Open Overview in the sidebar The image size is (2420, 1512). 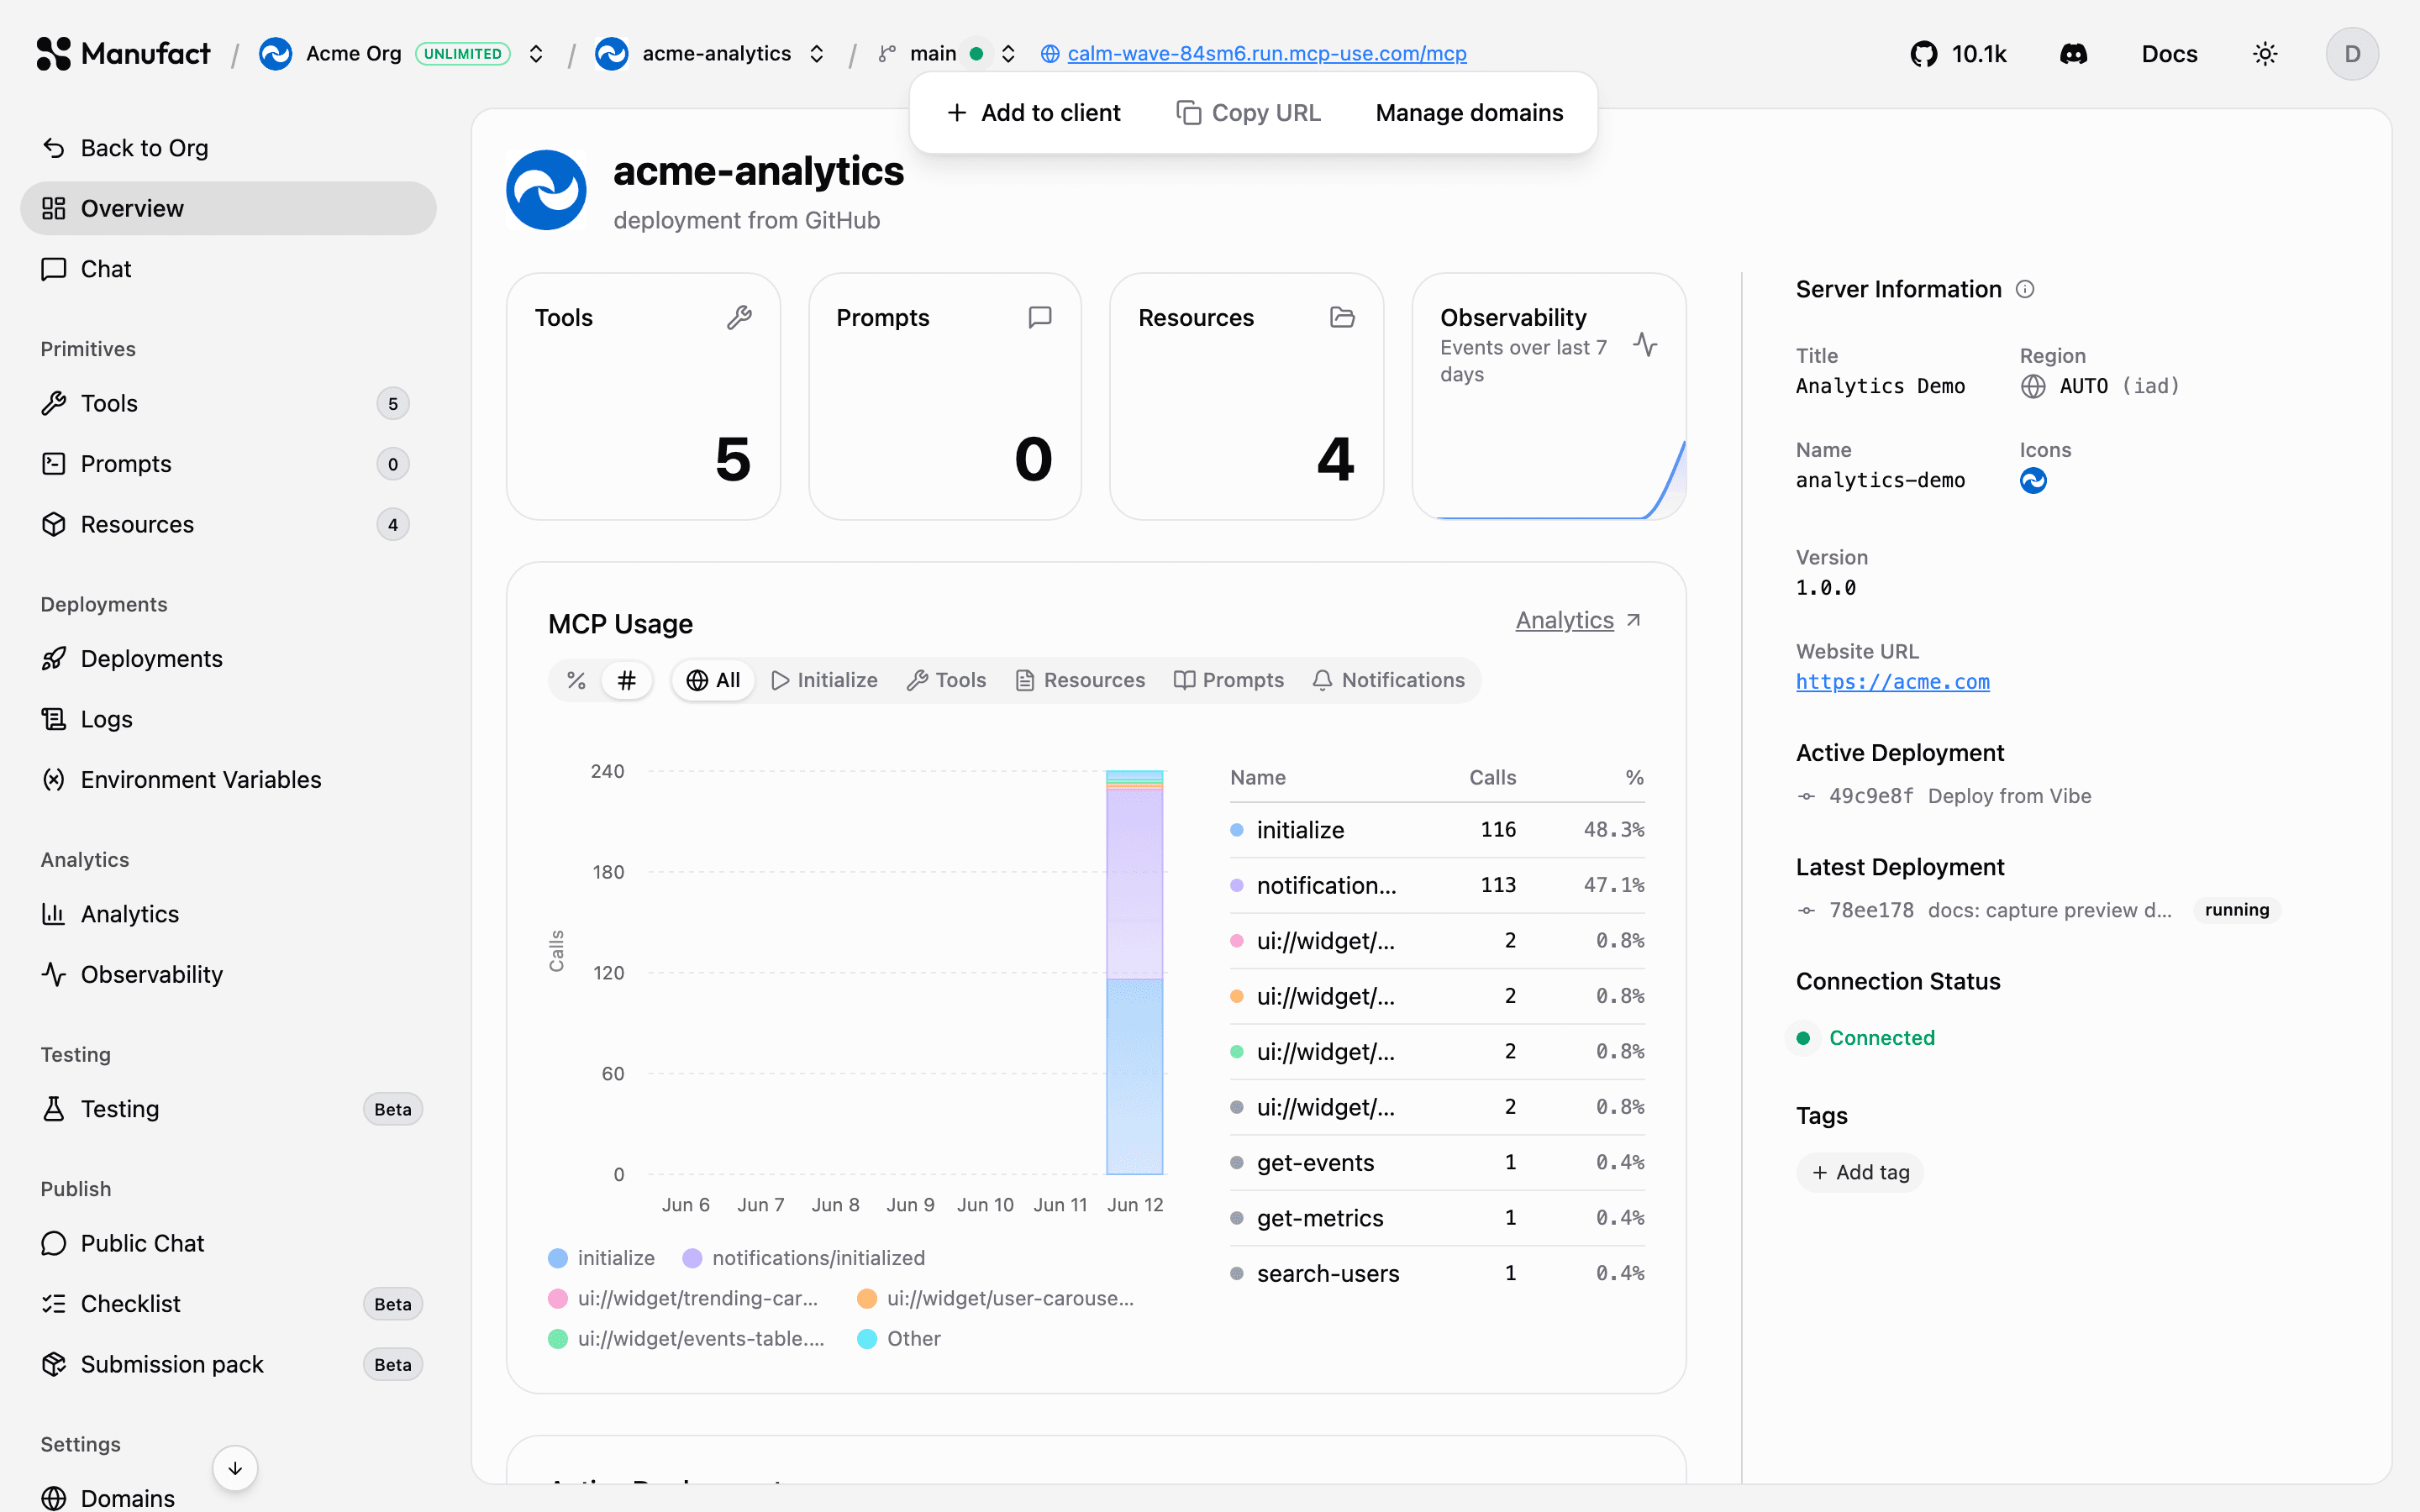pos(228,208)
